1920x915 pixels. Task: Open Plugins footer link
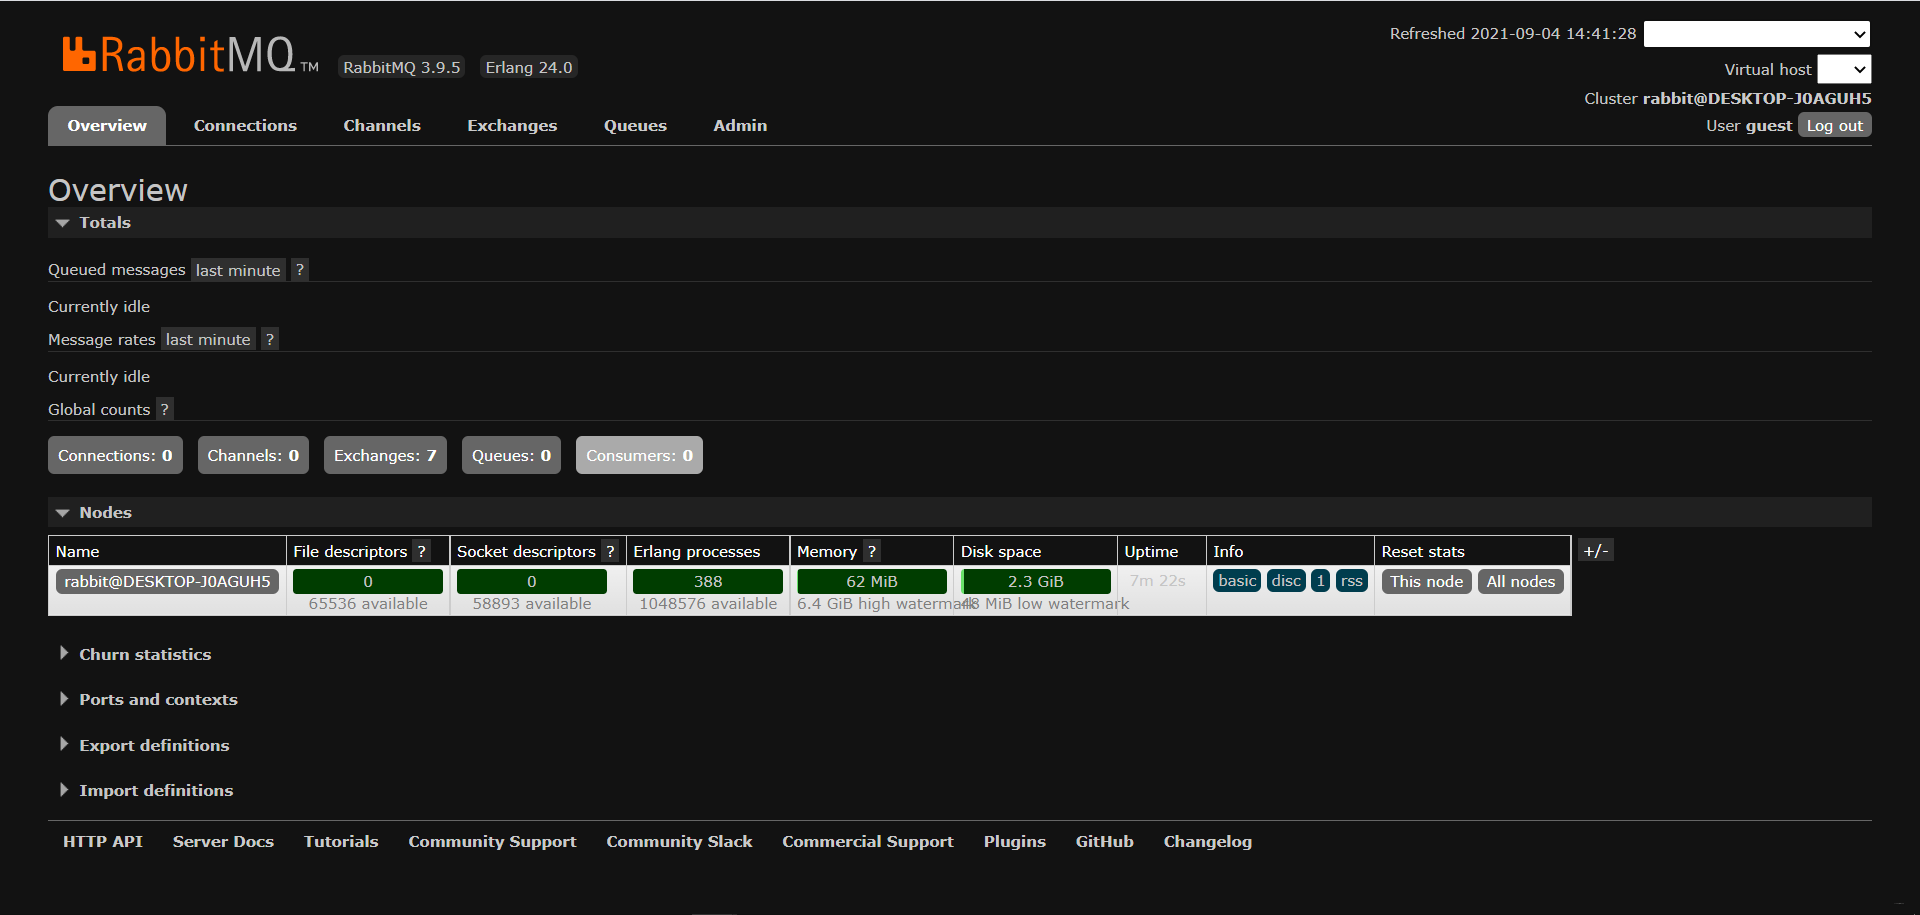(1014, 842)
